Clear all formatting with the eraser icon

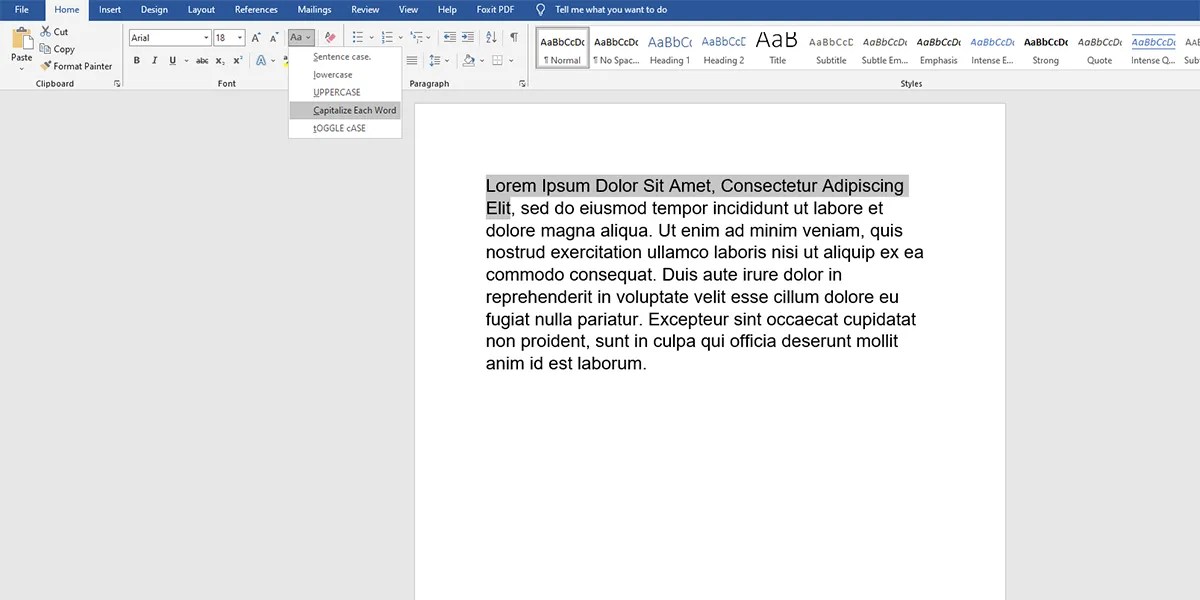pos(329,37)
